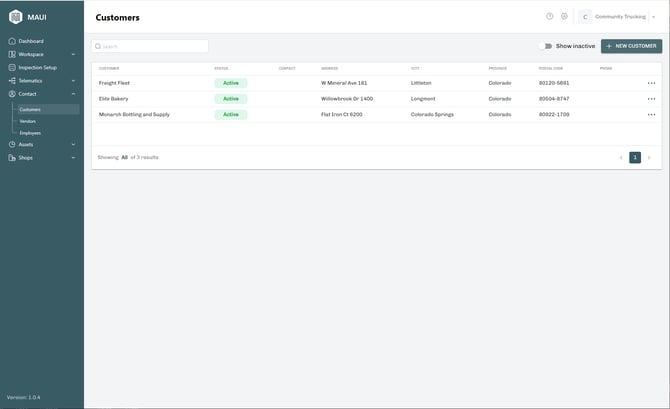Screen dimensions: 670x409
Task: Select page 1 in pagination
Action: (x=635, y=158)
